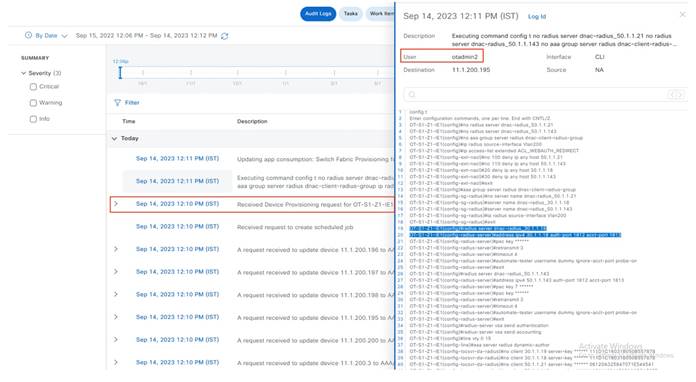Click the Log Id link
Image resolution: width=696 pixels, height=382 pixels.
click(x=537, y=16)
